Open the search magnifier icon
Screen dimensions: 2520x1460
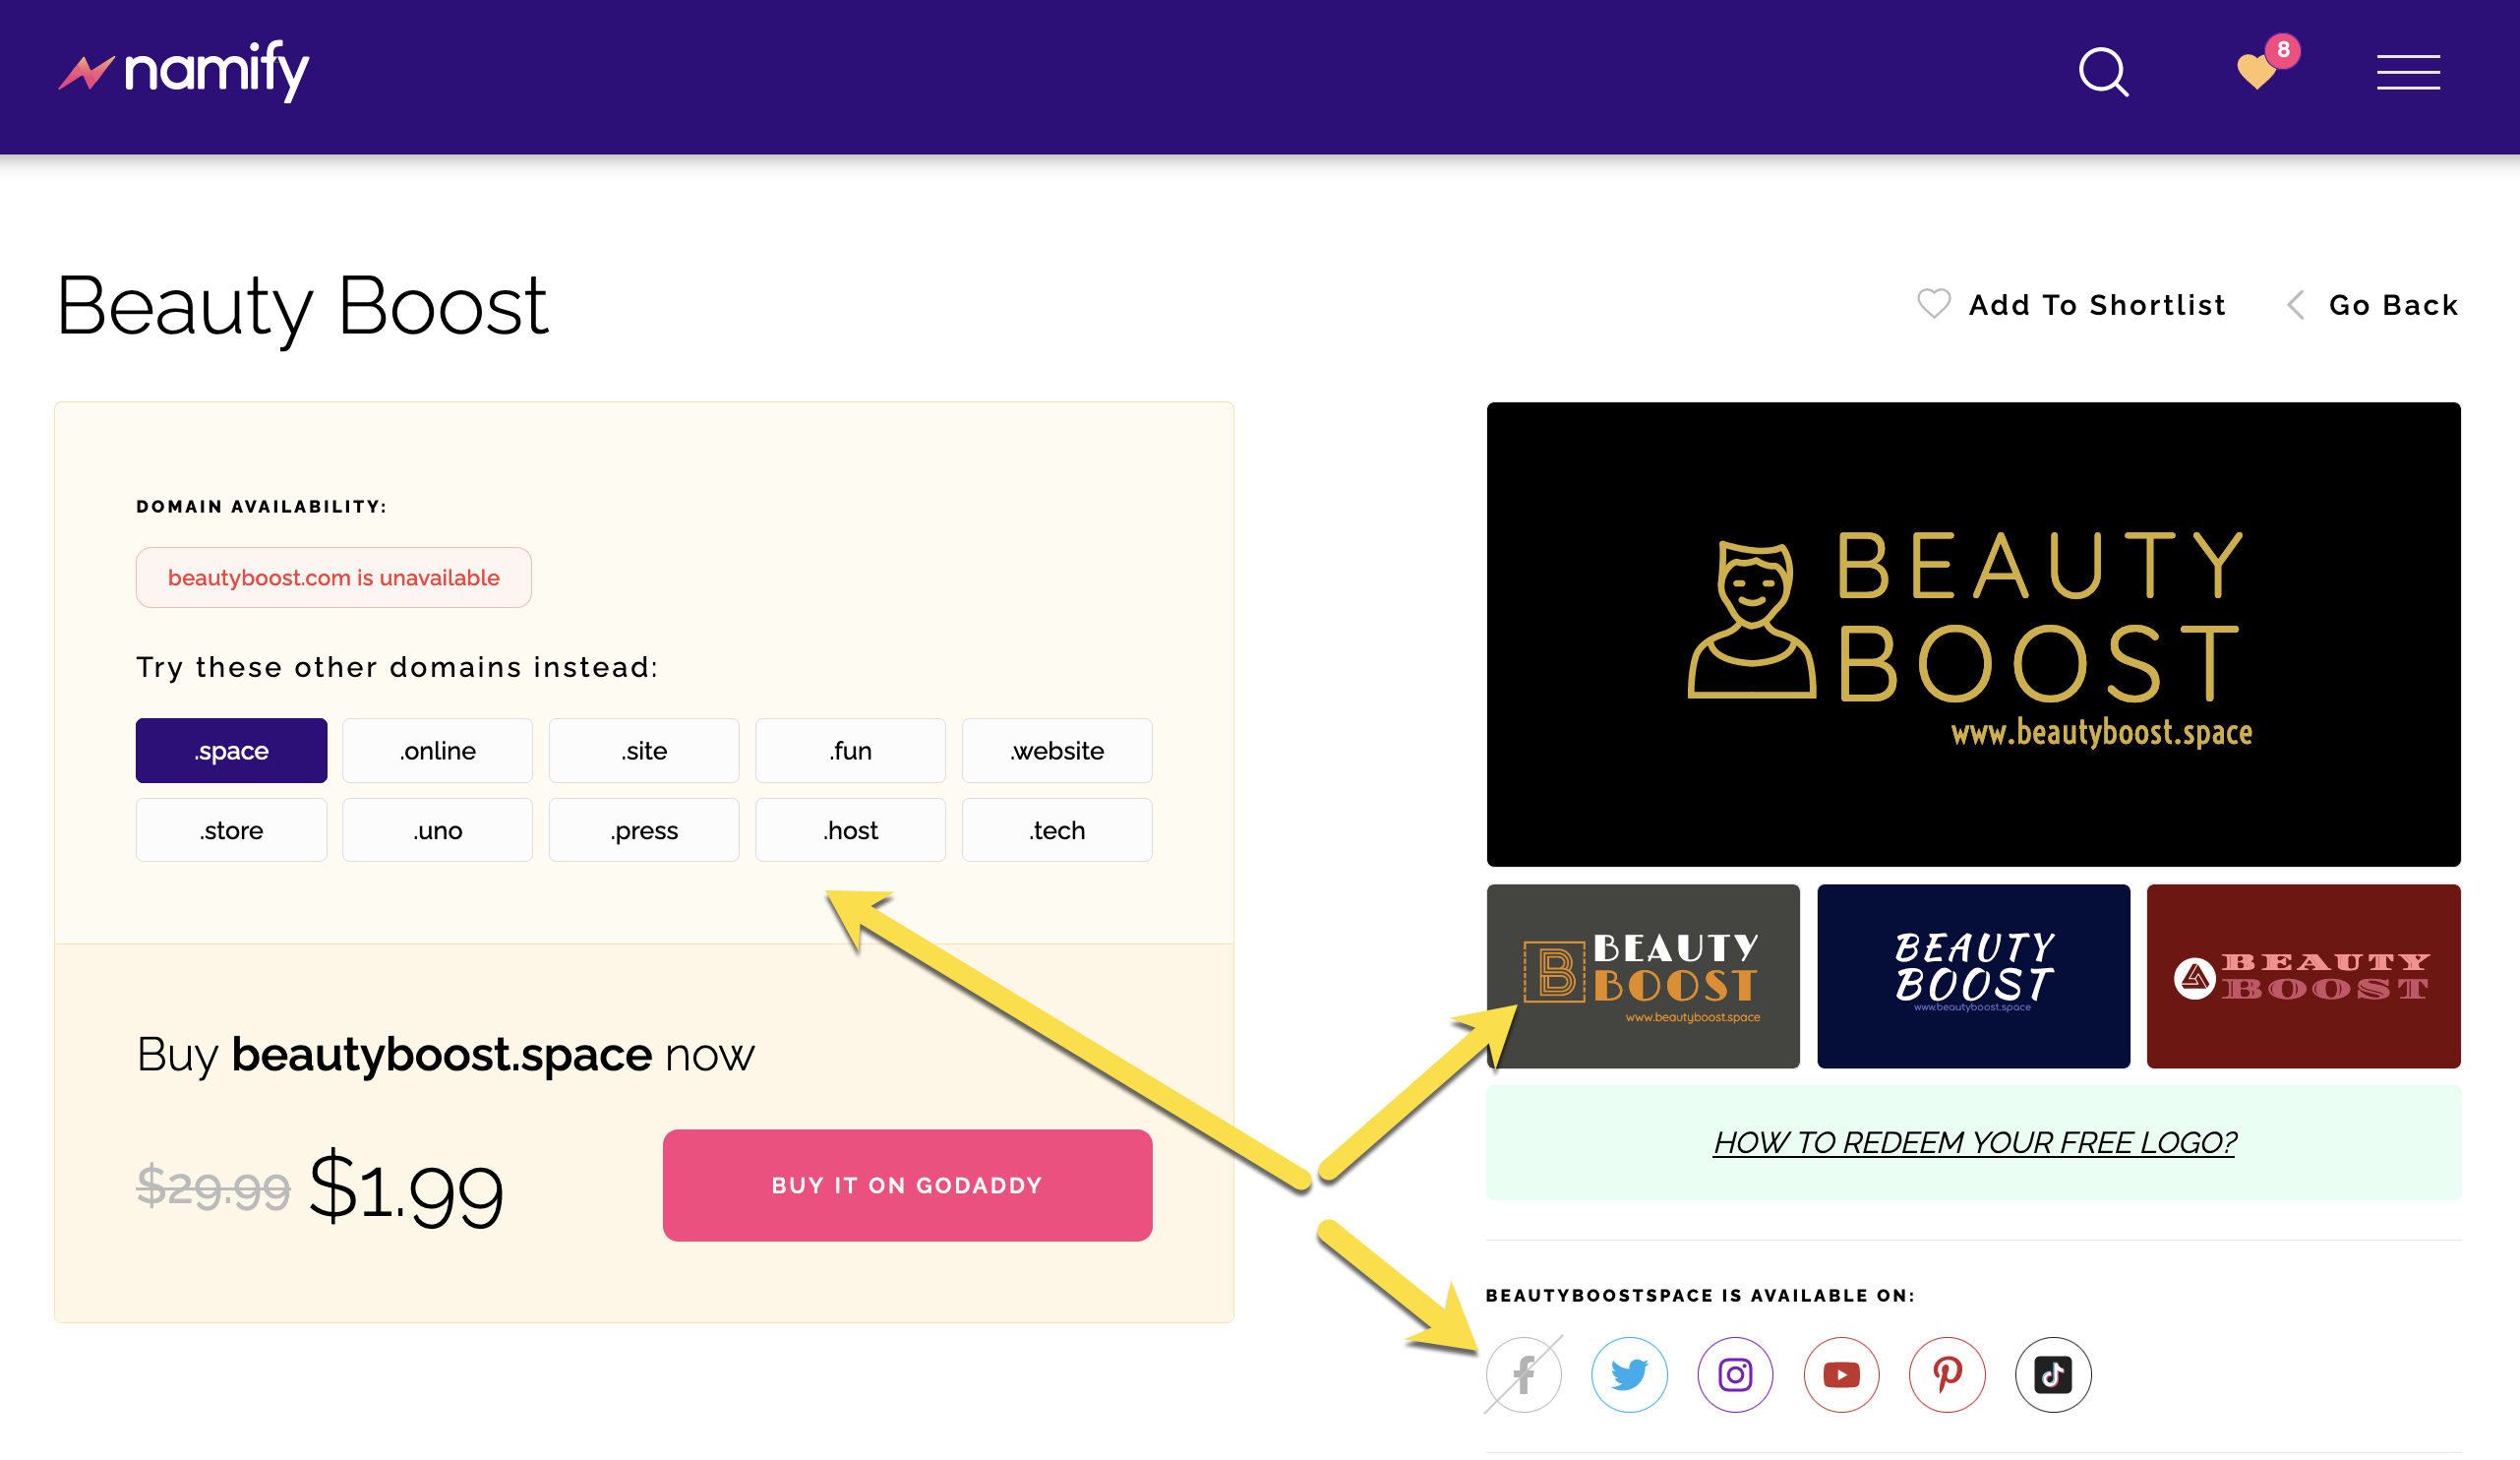[x=2103, y=72]
